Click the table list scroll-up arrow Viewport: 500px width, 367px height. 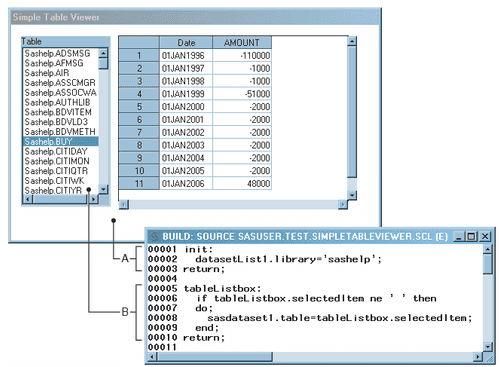click(x=104, y=53)
